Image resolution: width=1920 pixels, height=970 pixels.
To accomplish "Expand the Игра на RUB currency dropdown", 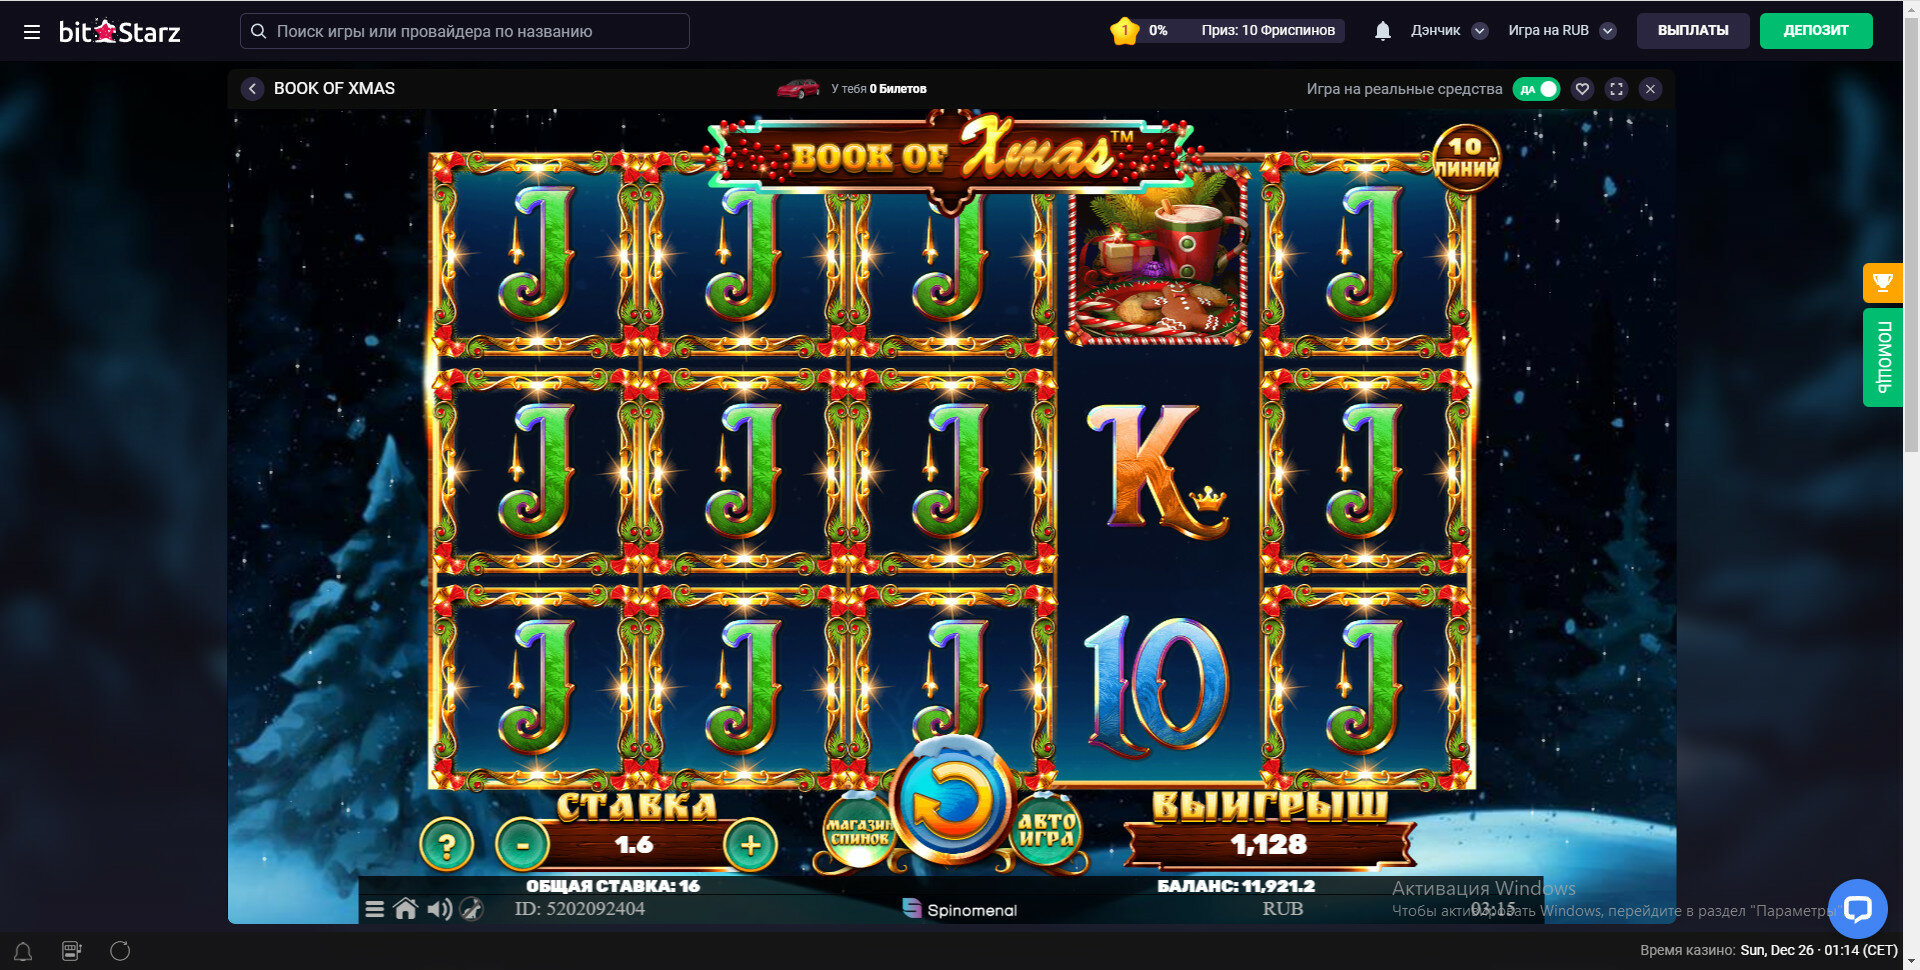I will tap(1608, 31).
